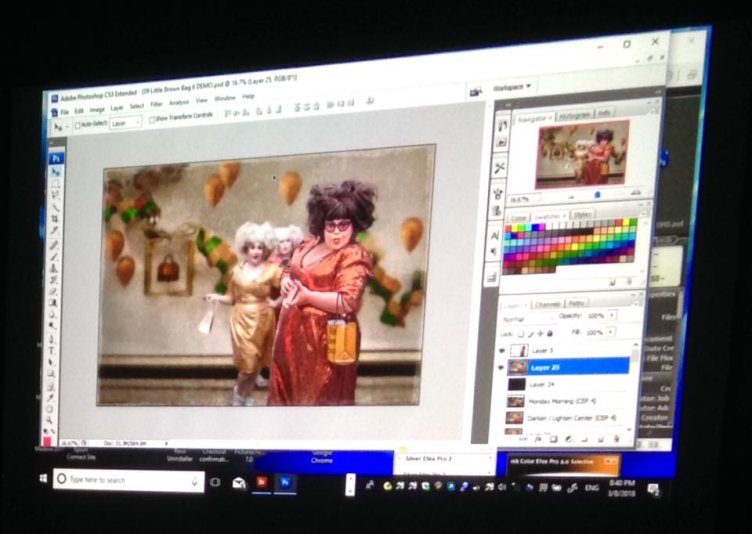Add a layer mask button
752x534 pixels.
[553, 439]
